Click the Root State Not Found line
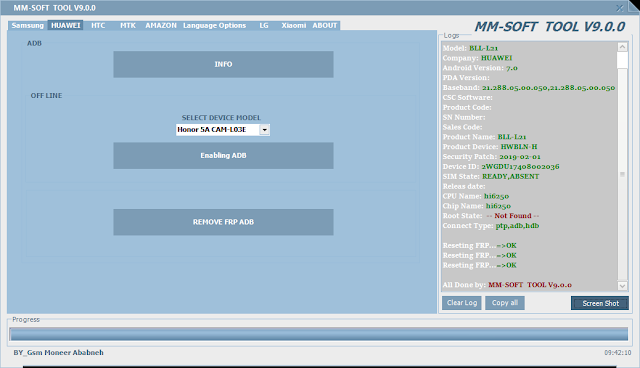 (491, 216)
